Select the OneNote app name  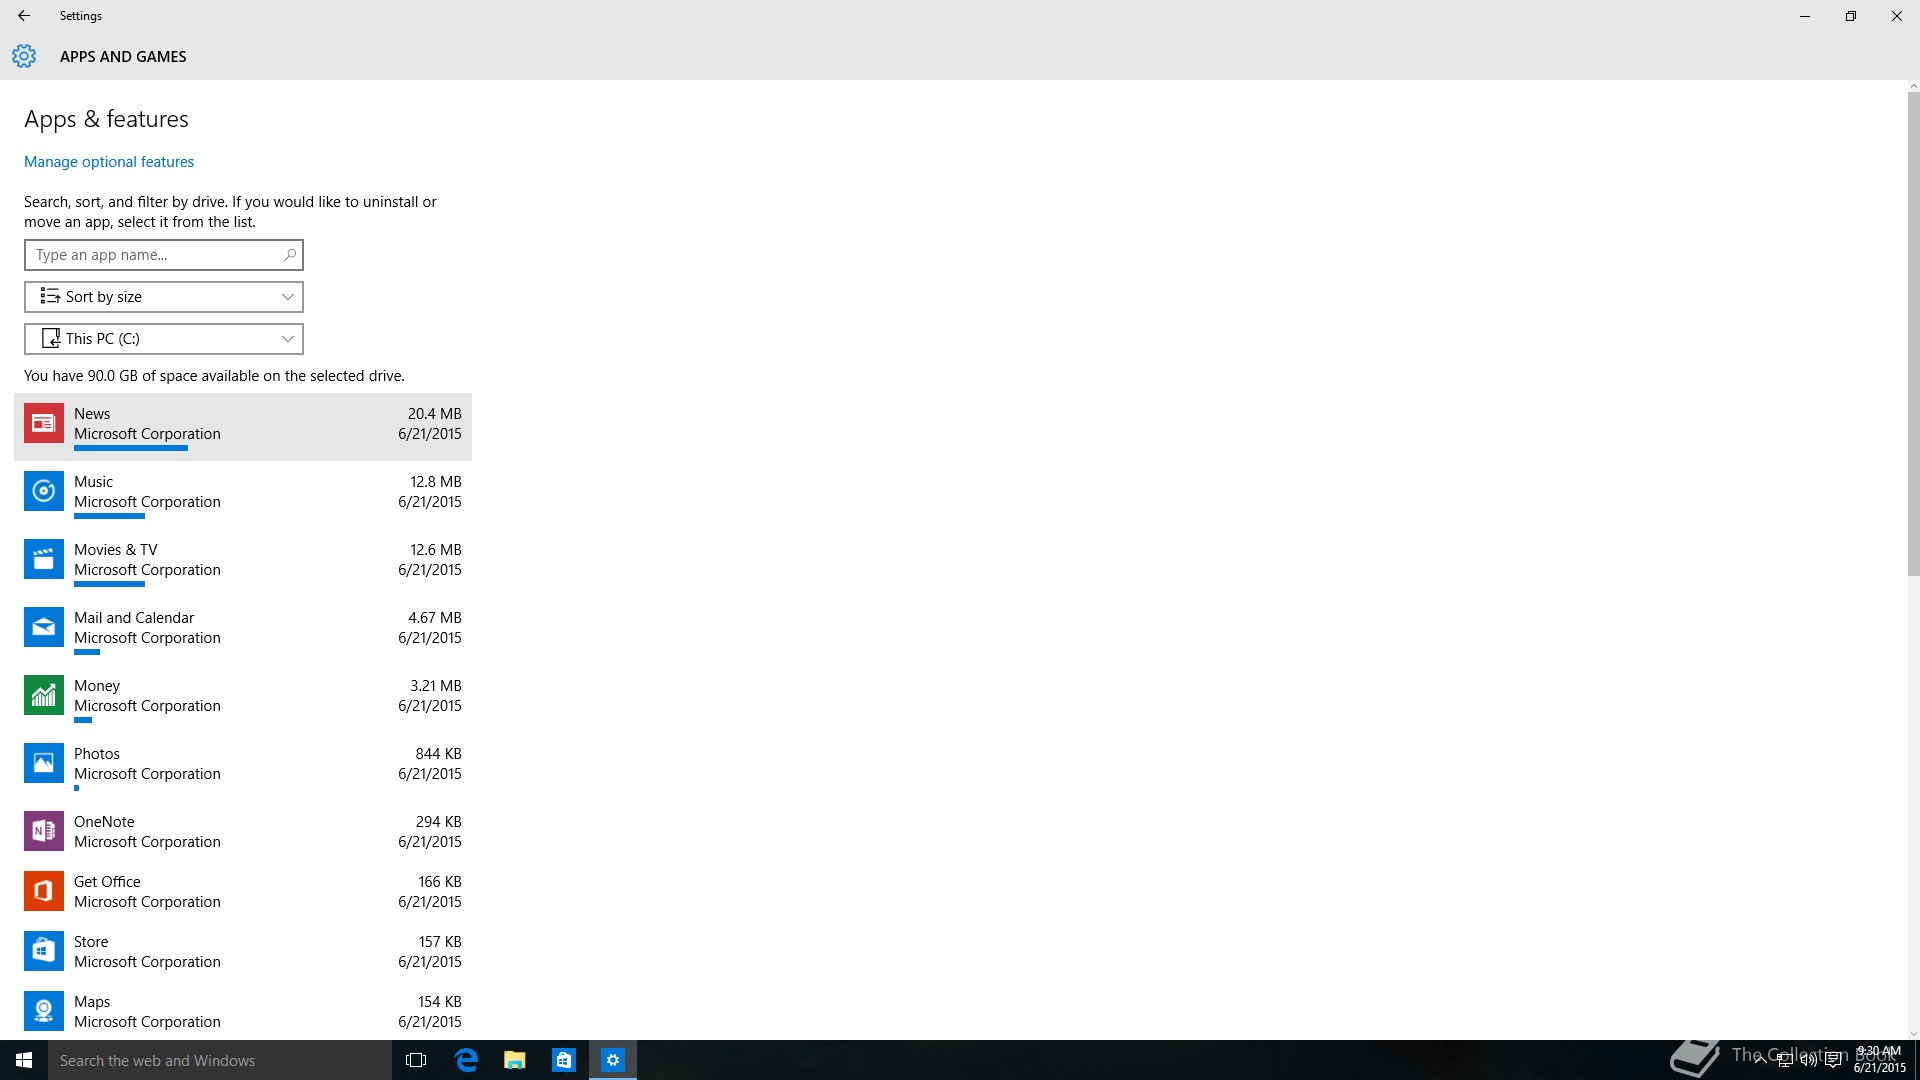pyautogui.click(x=104, y=822)
